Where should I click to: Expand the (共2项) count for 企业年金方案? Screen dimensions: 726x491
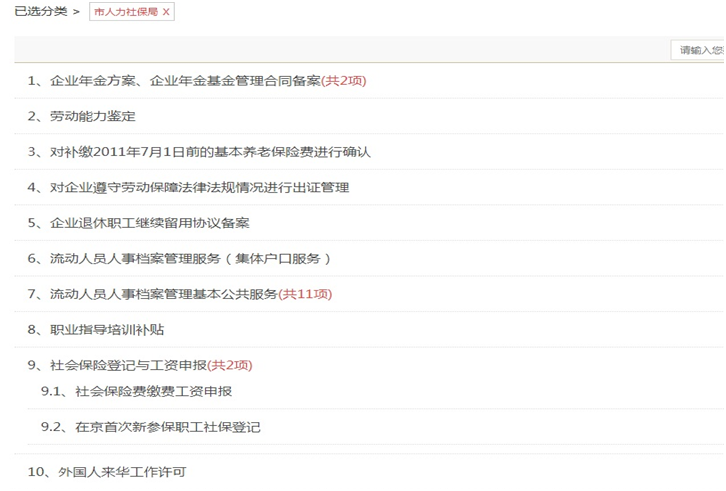tap(344, 81)
